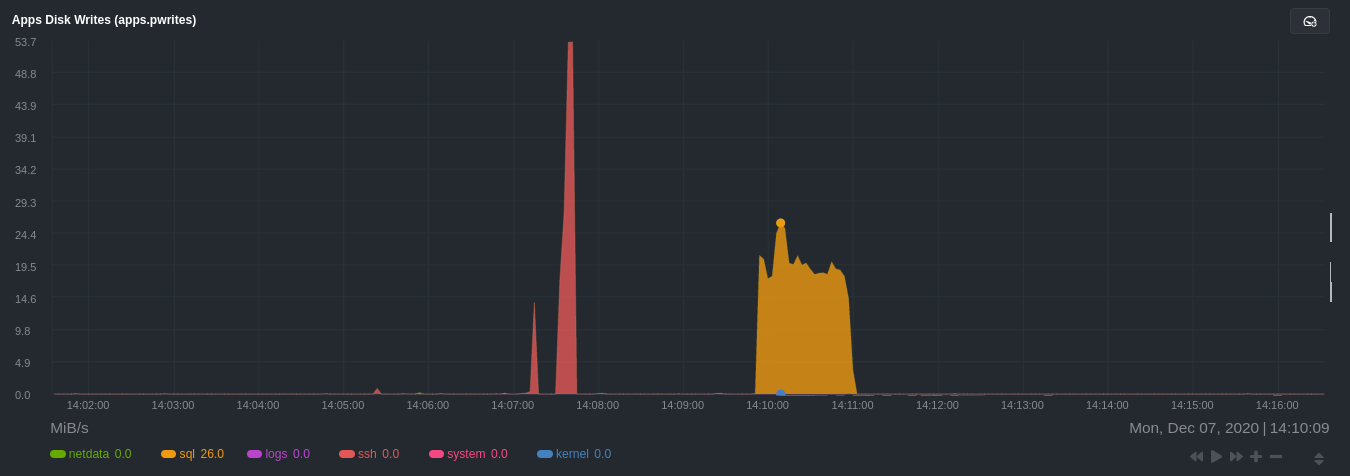
Task: Click the orange sql peak marker dot
Action: tap(781, 223)
